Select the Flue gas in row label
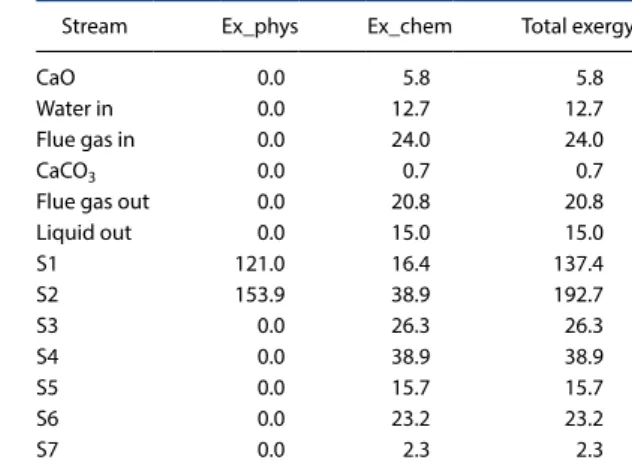Image resolution: width=632 pixels, height=472 pixels. pyautogui.click(x=85, y=140)
